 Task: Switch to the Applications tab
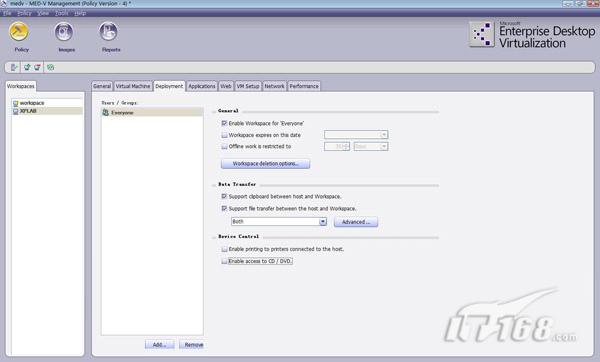202,86
